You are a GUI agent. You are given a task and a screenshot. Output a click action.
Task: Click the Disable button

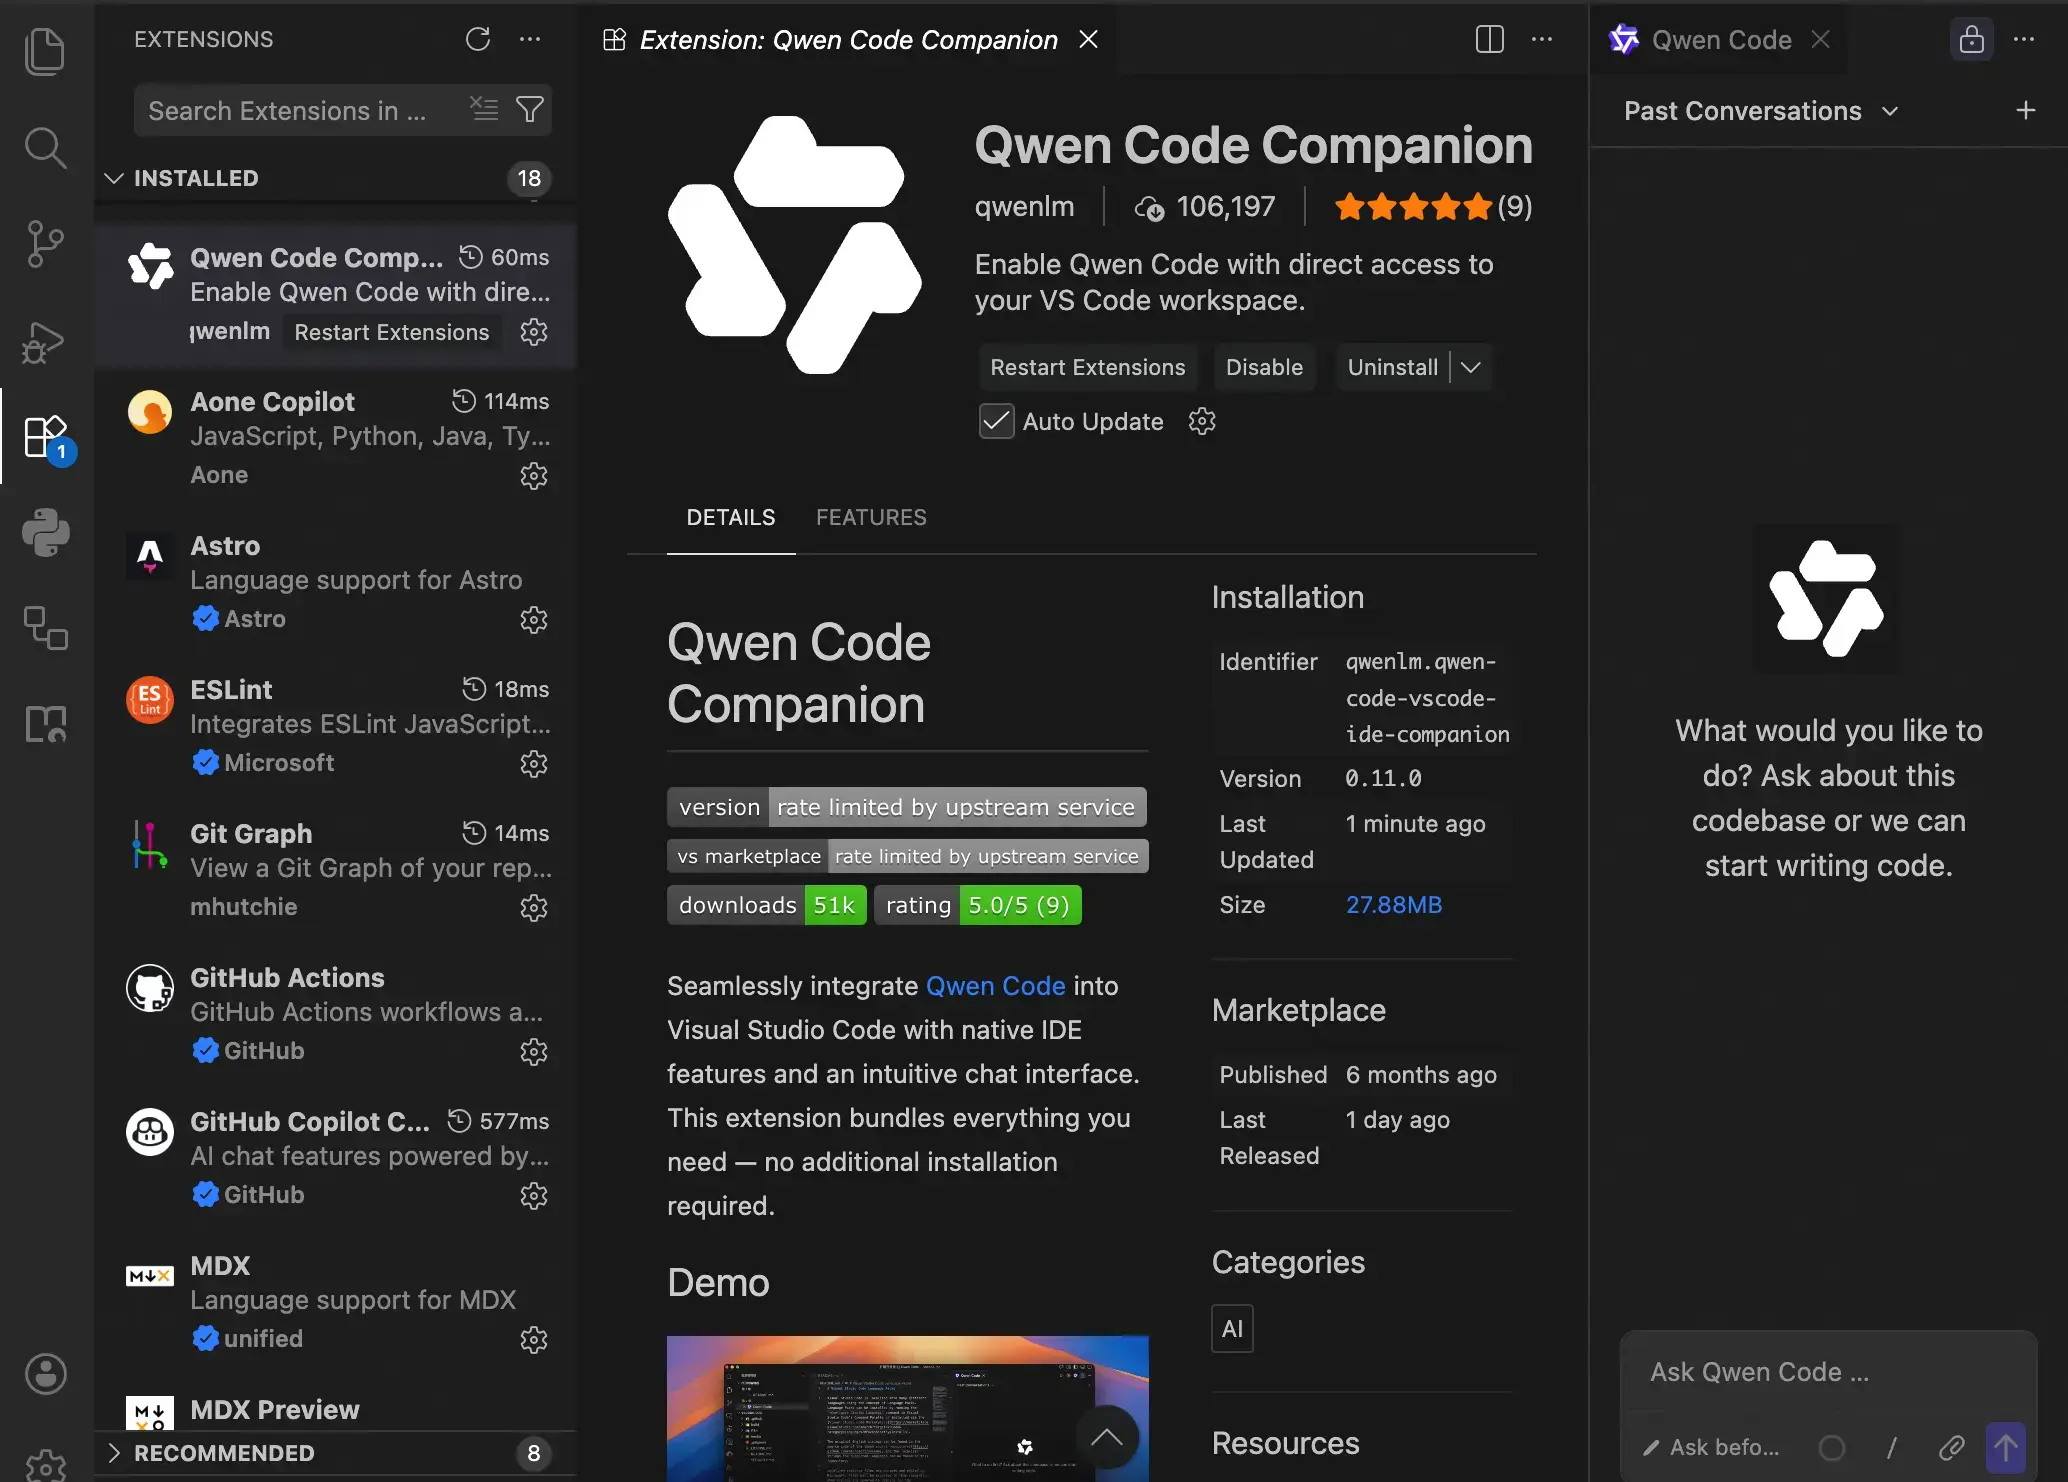pyautogui.click(x=1264, y=367)
